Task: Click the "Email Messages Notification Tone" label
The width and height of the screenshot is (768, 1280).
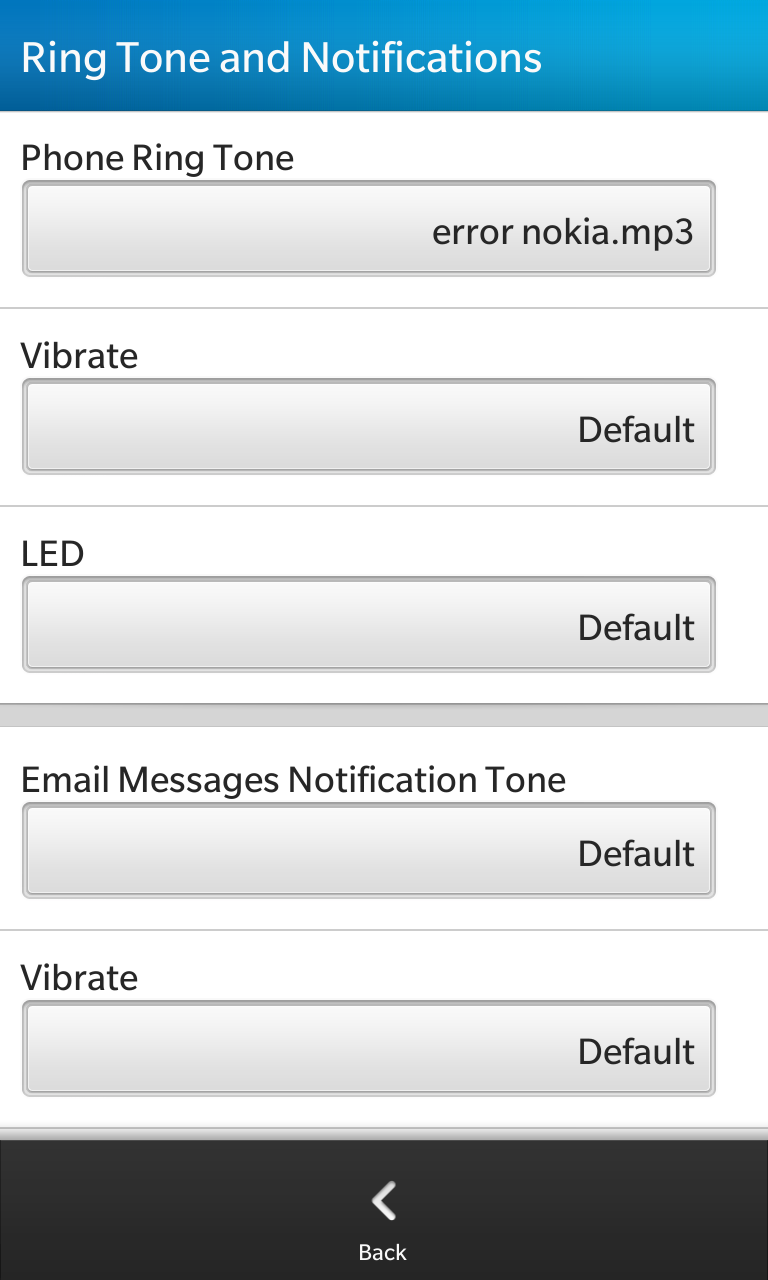Action: [x=293, y=780]
